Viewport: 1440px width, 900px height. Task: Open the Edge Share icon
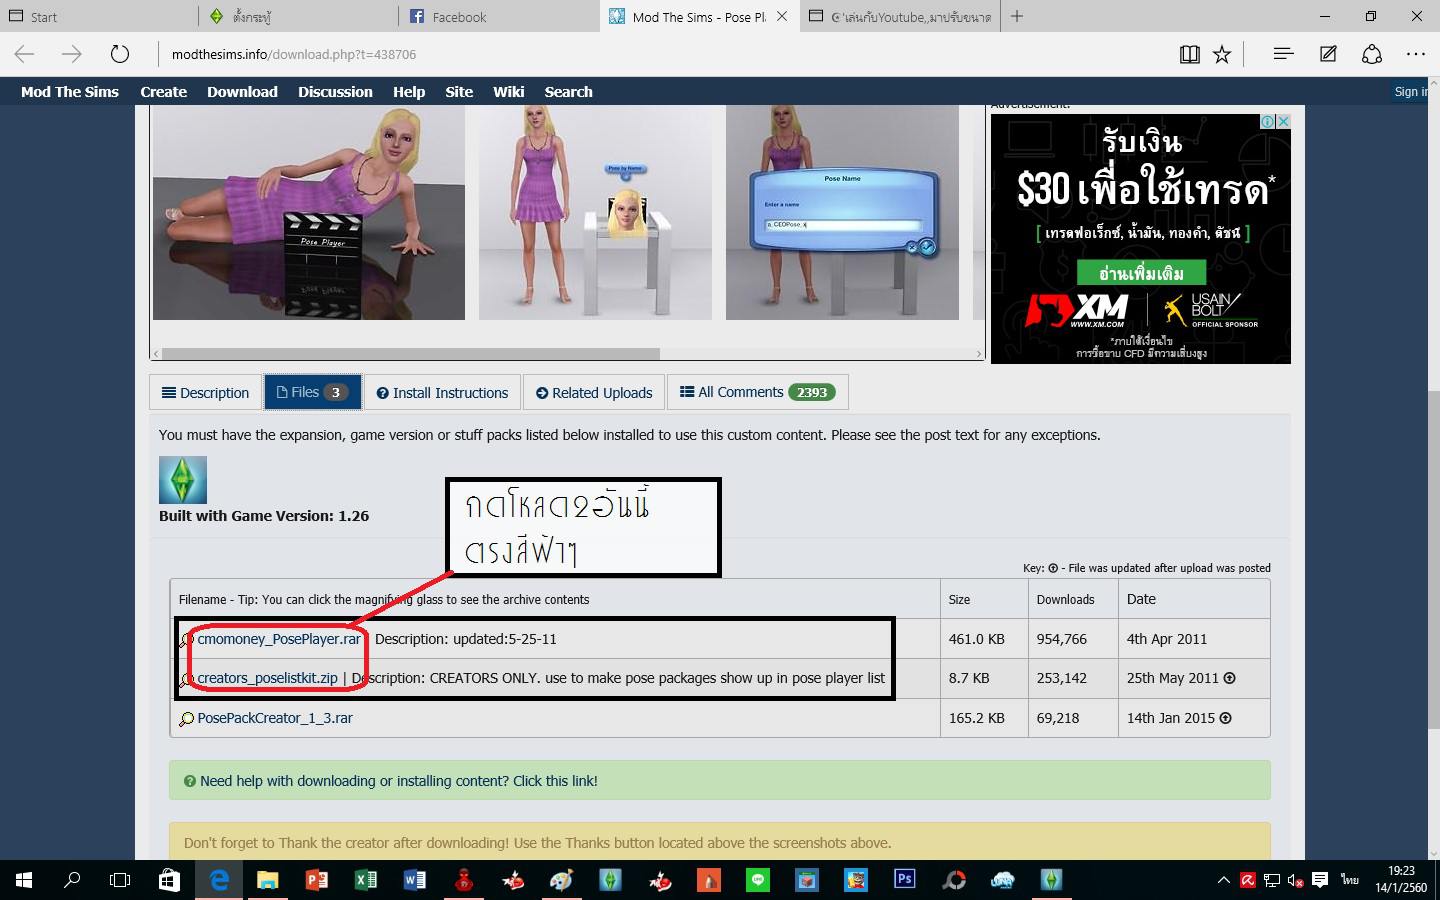coord(1372,54)
